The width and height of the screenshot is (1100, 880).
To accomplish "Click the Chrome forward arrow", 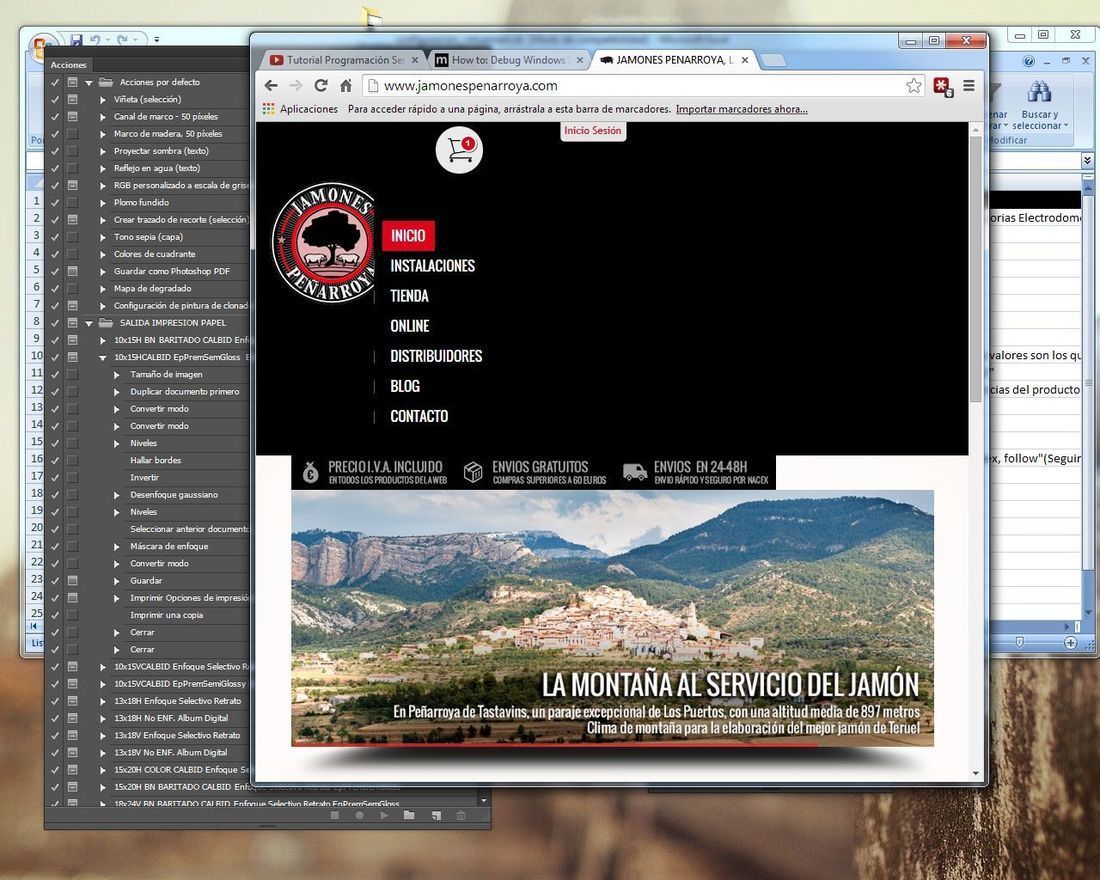I will (296, 86).
